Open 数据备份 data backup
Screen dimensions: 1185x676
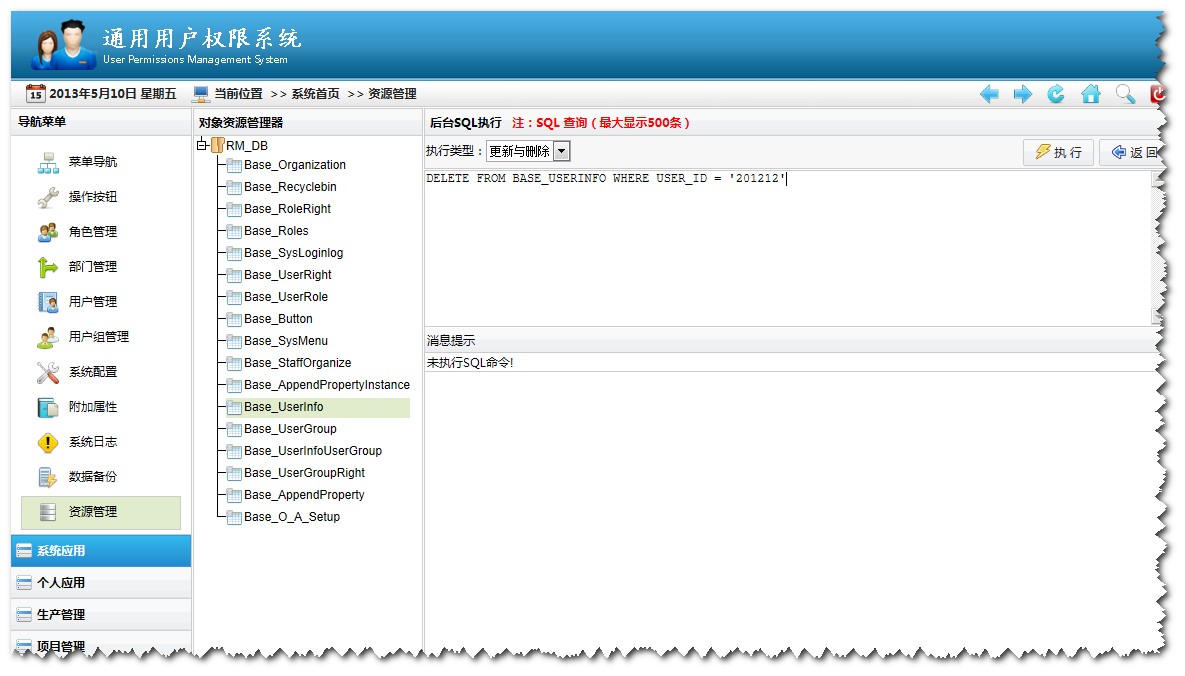pyautogui.click(x=46, y=476)
